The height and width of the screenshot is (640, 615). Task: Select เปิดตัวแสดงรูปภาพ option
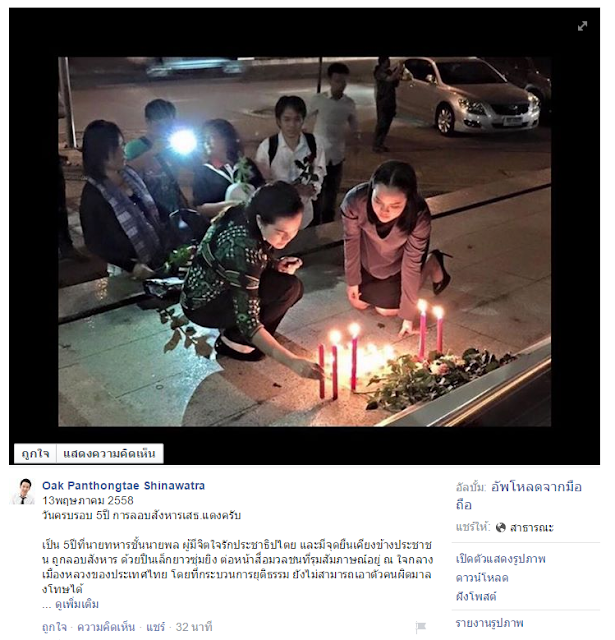click(500, 558)
